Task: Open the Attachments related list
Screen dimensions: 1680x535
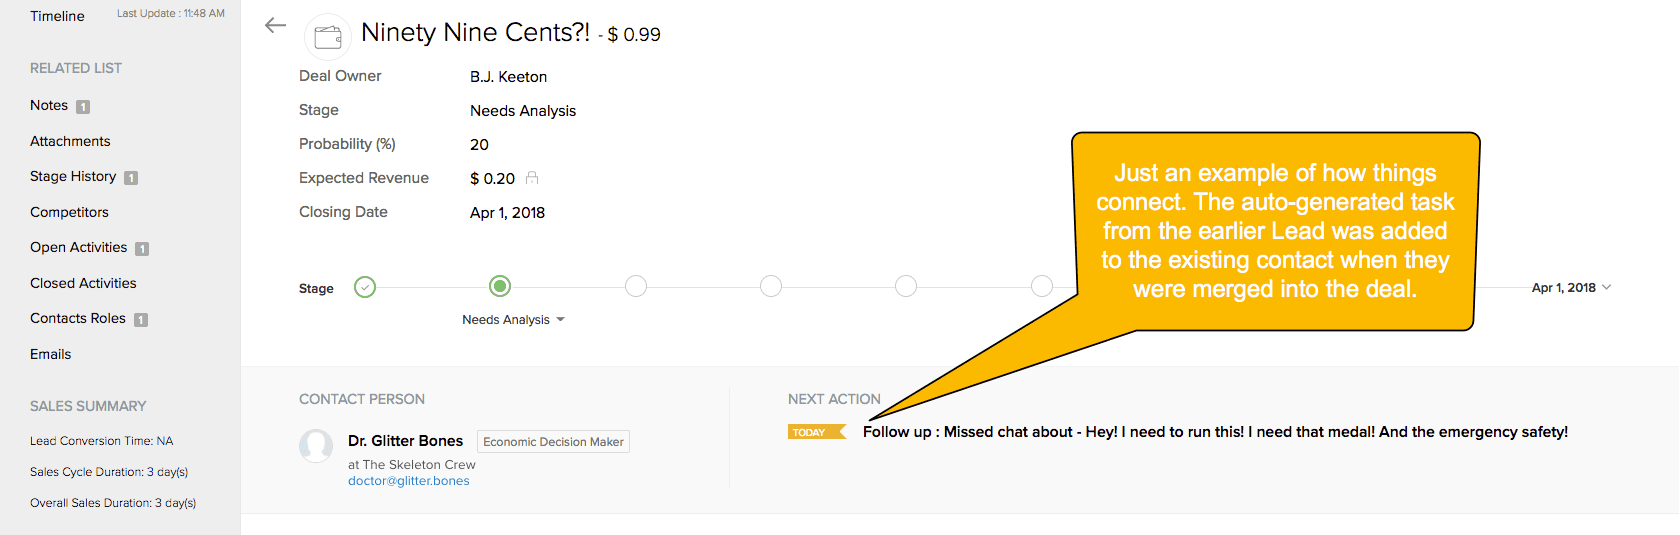Action: tap(70, 142)
